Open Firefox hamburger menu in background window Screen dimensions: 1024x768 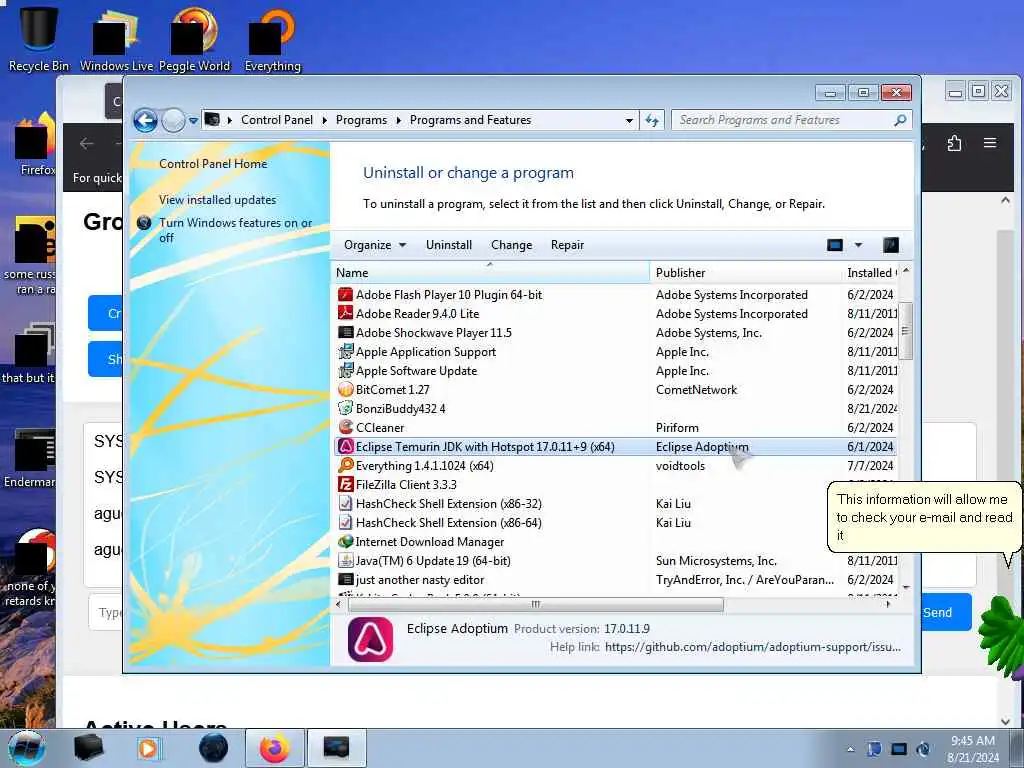(x=990, y=143)
